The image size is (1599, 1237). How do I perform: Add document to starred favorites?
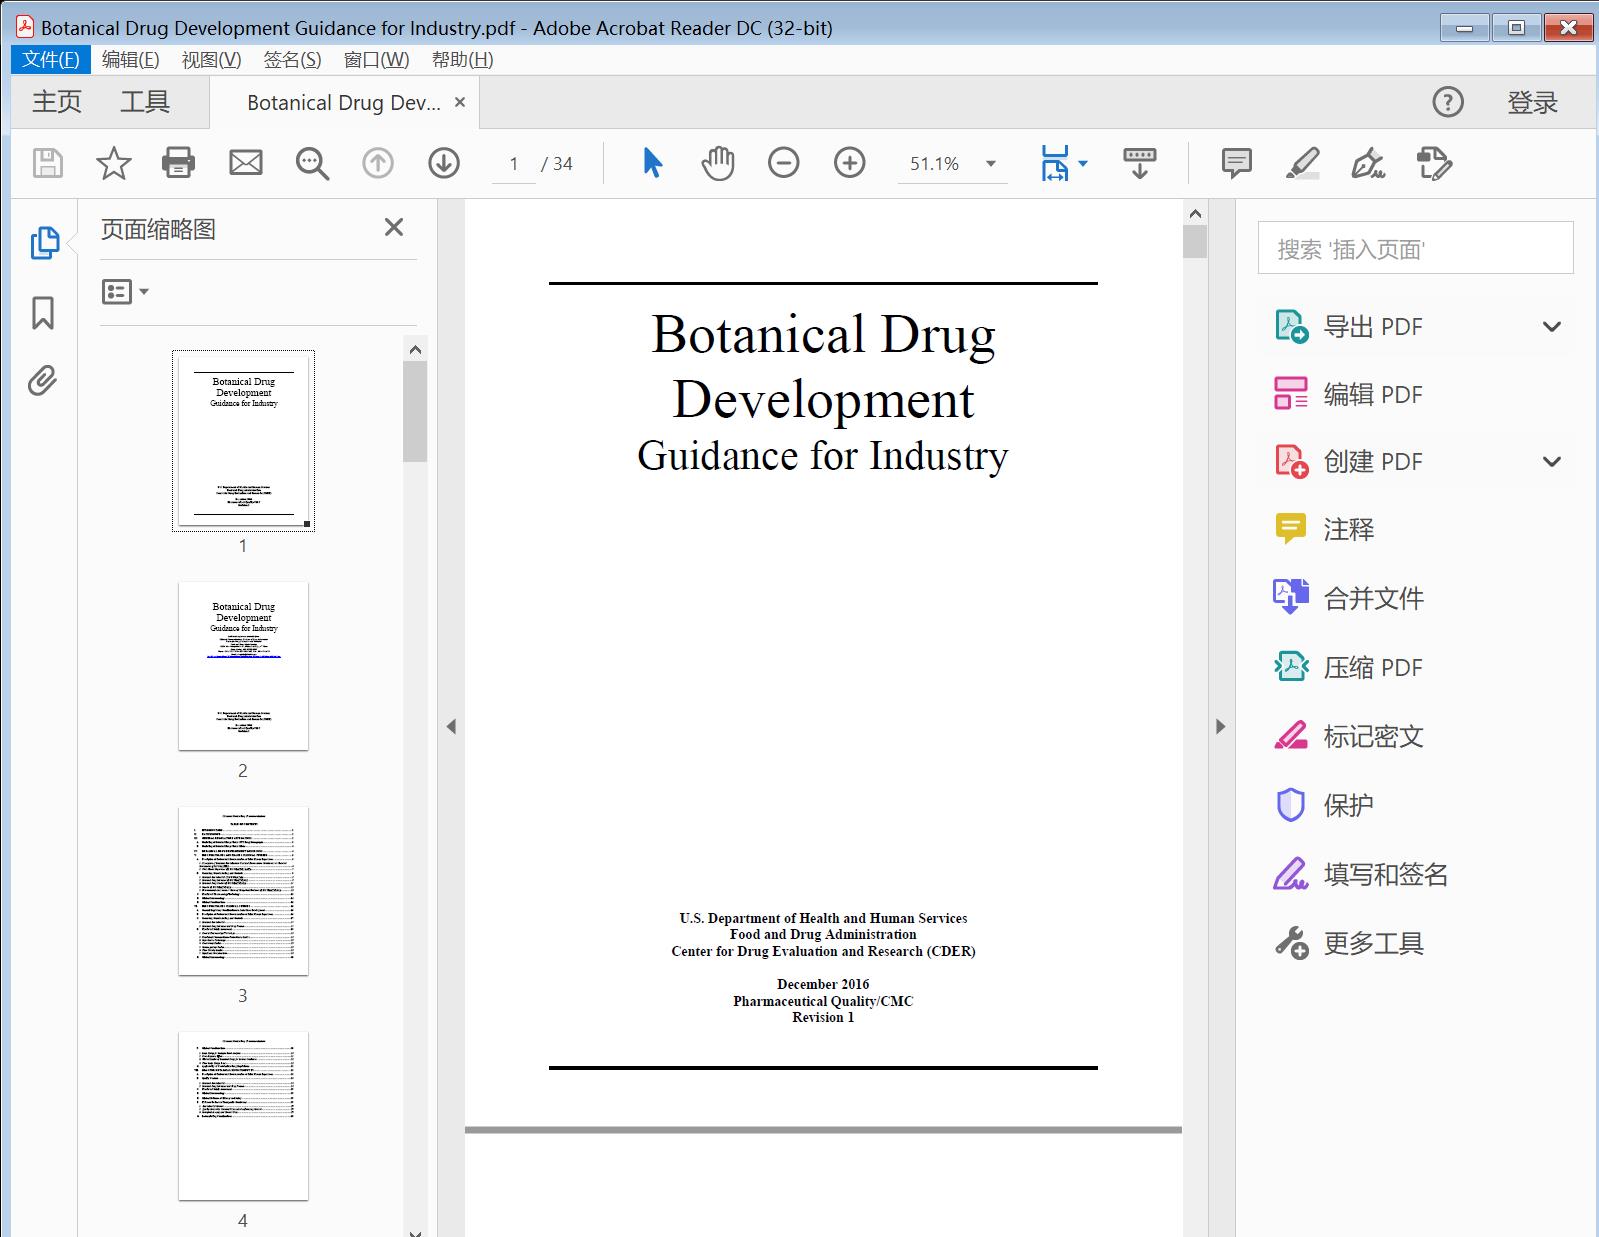[113, 163]
